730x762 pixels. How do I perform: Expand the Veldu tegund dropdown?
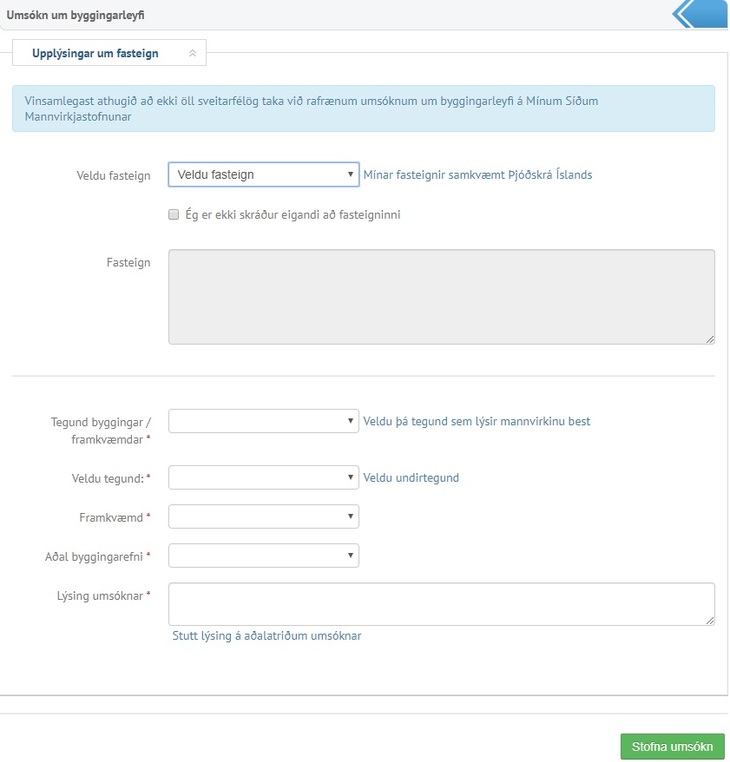point(263,477)
